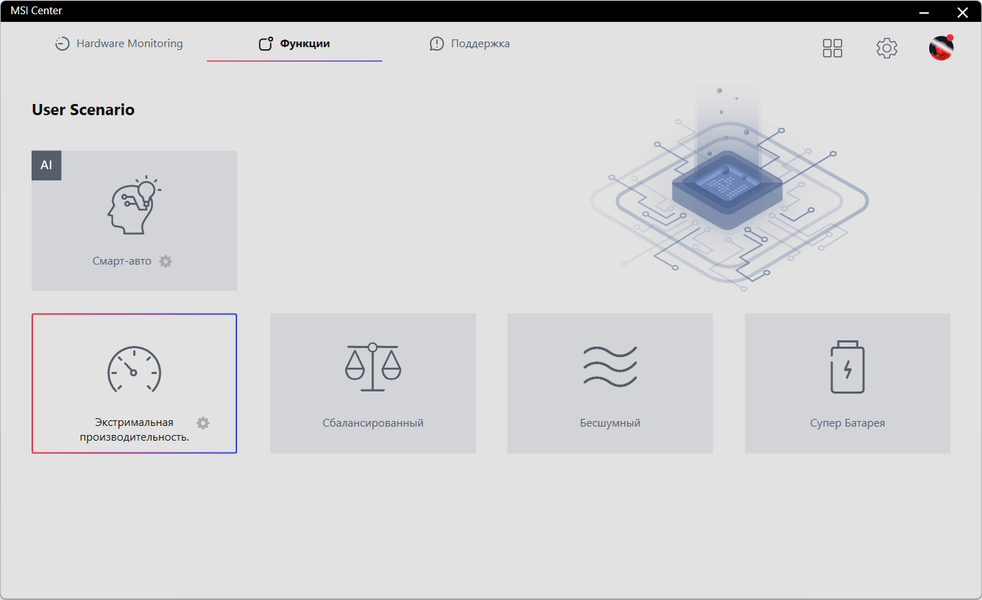This screenshot has width=982, height=600.
Task: Click the Поддержка exclamation bubble icon
Action: (437, 43)
